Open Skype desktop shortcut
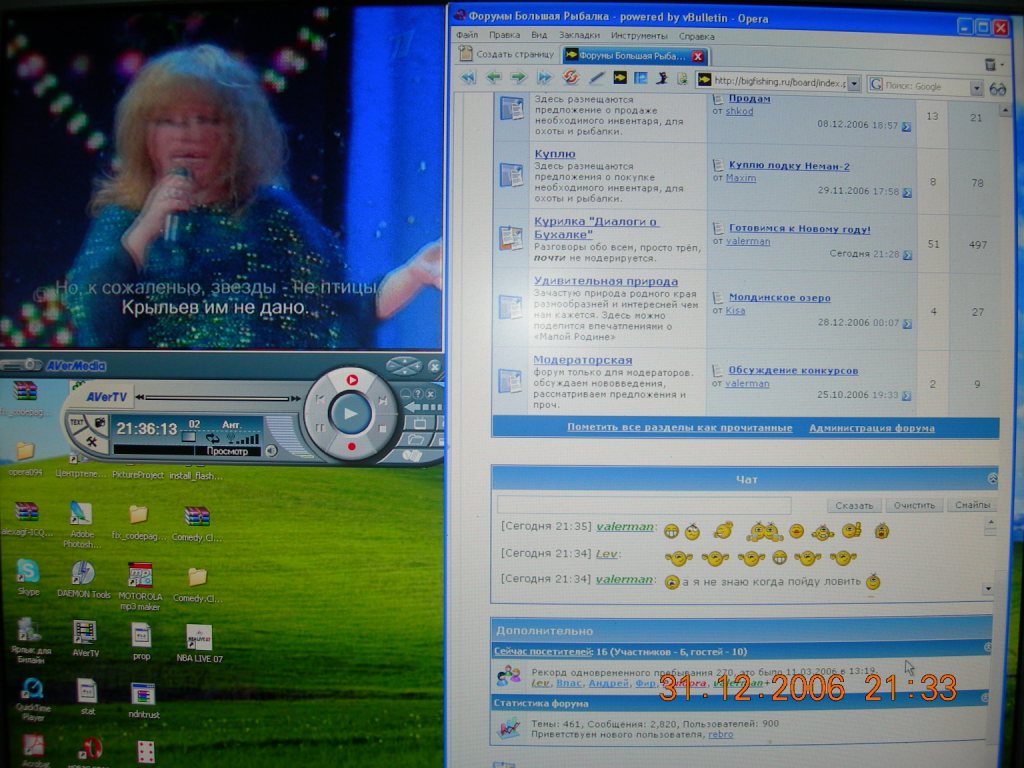This screenshot has height=768, width=1024. [27, 577]
